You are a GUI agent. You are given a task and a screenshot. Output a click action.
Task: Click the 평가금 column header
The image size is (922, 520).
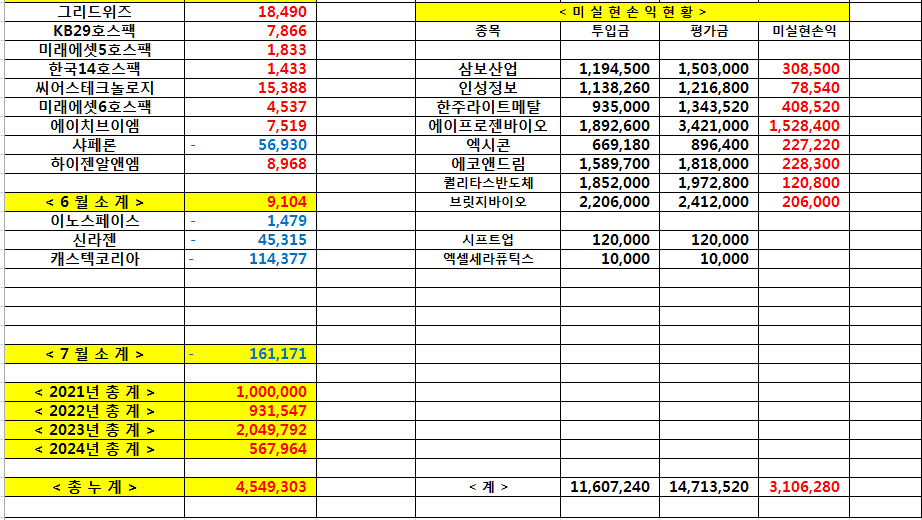click(708, 31)
